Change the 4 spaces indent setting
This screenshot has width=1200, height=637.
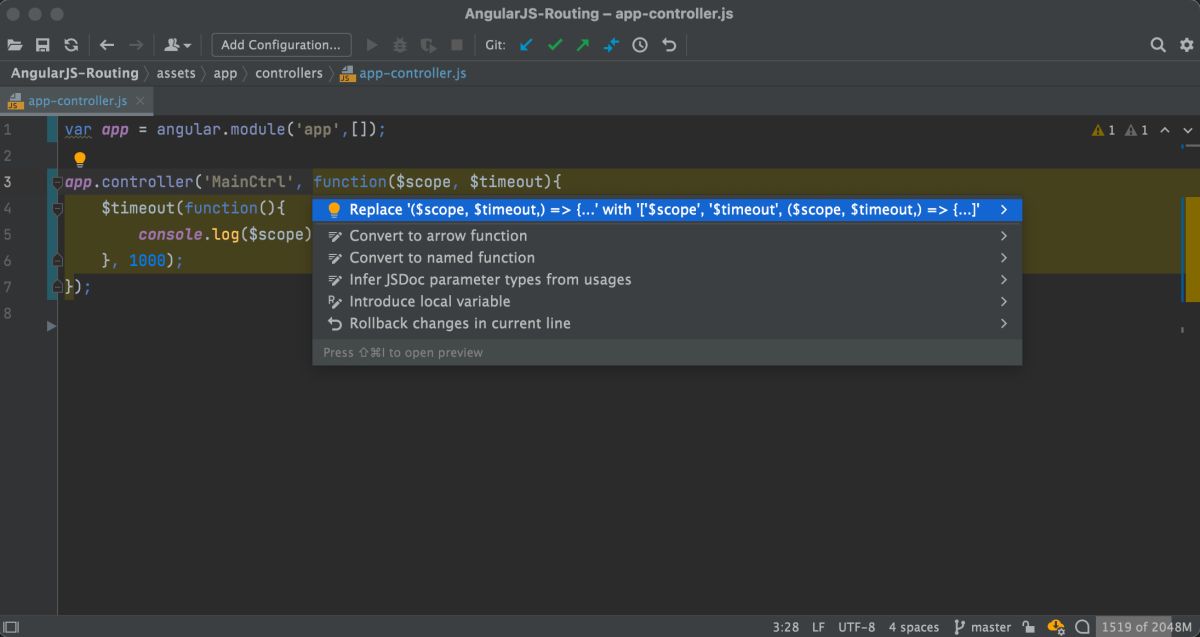[914, 627]
